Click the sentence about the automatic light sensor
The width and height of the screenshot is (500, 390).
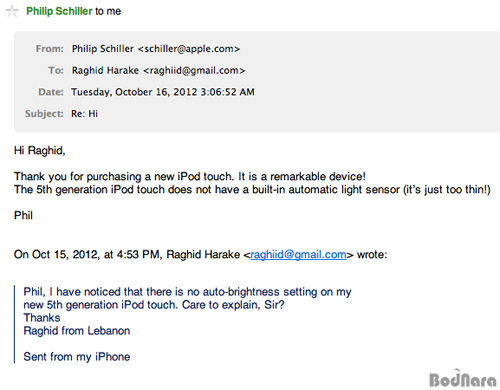(252, 190)
